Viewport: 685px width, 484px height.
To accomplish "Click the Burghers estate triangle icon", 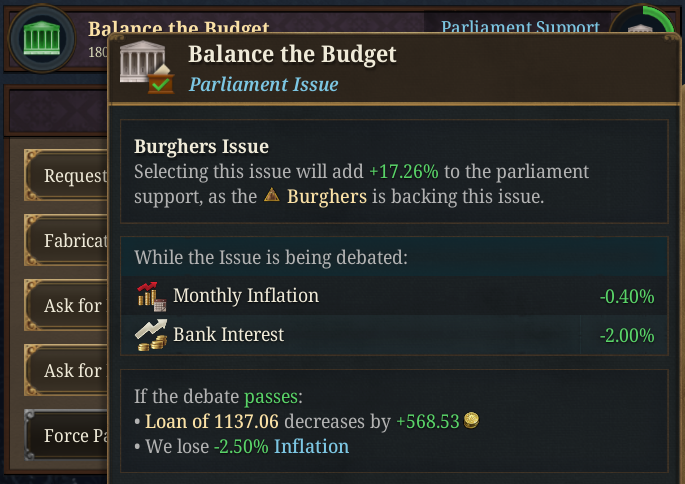I will coord(272,197).
